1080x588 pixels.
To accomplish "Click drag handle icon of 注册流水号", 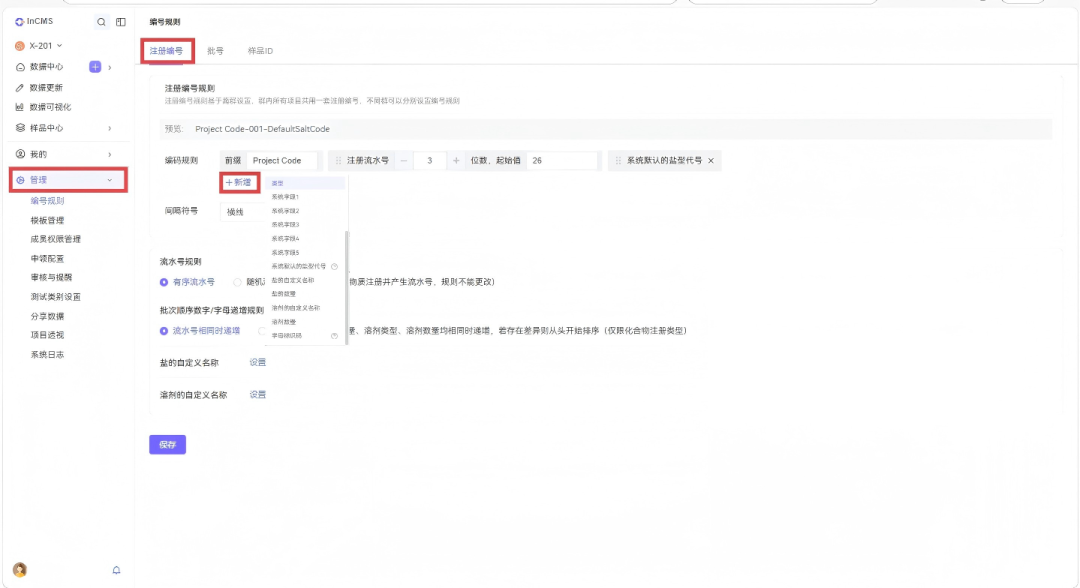I will pos(338,160).
